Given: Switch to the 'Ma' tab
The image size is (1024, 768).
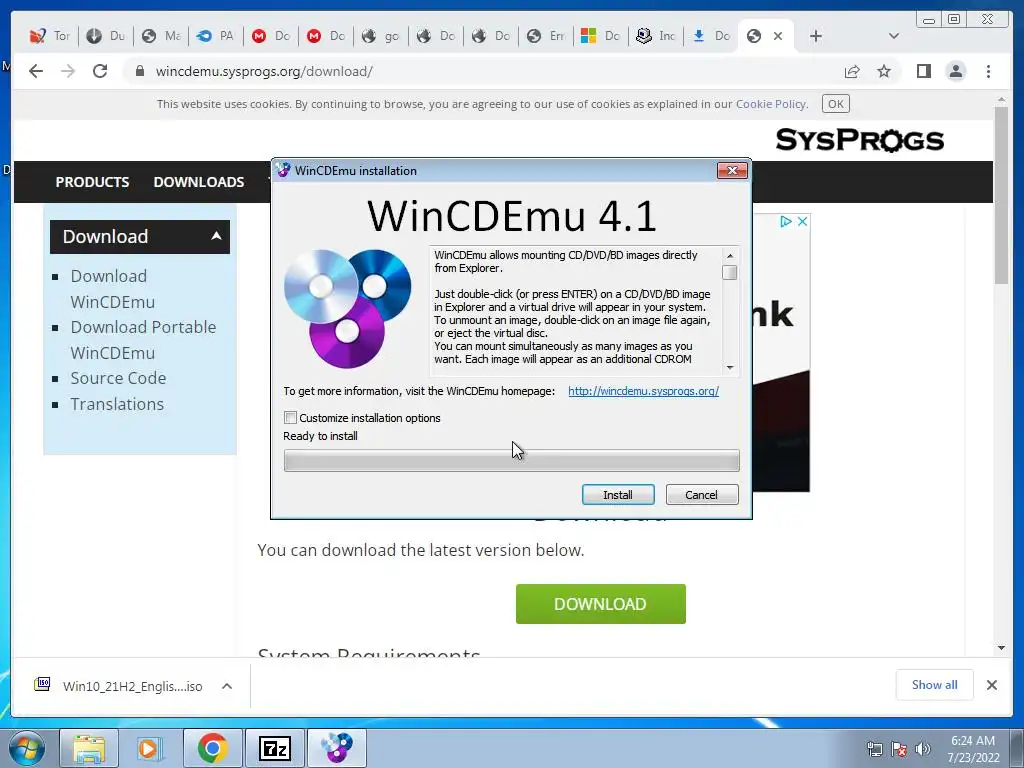Looking at the screenshot, I should (161, 36).
